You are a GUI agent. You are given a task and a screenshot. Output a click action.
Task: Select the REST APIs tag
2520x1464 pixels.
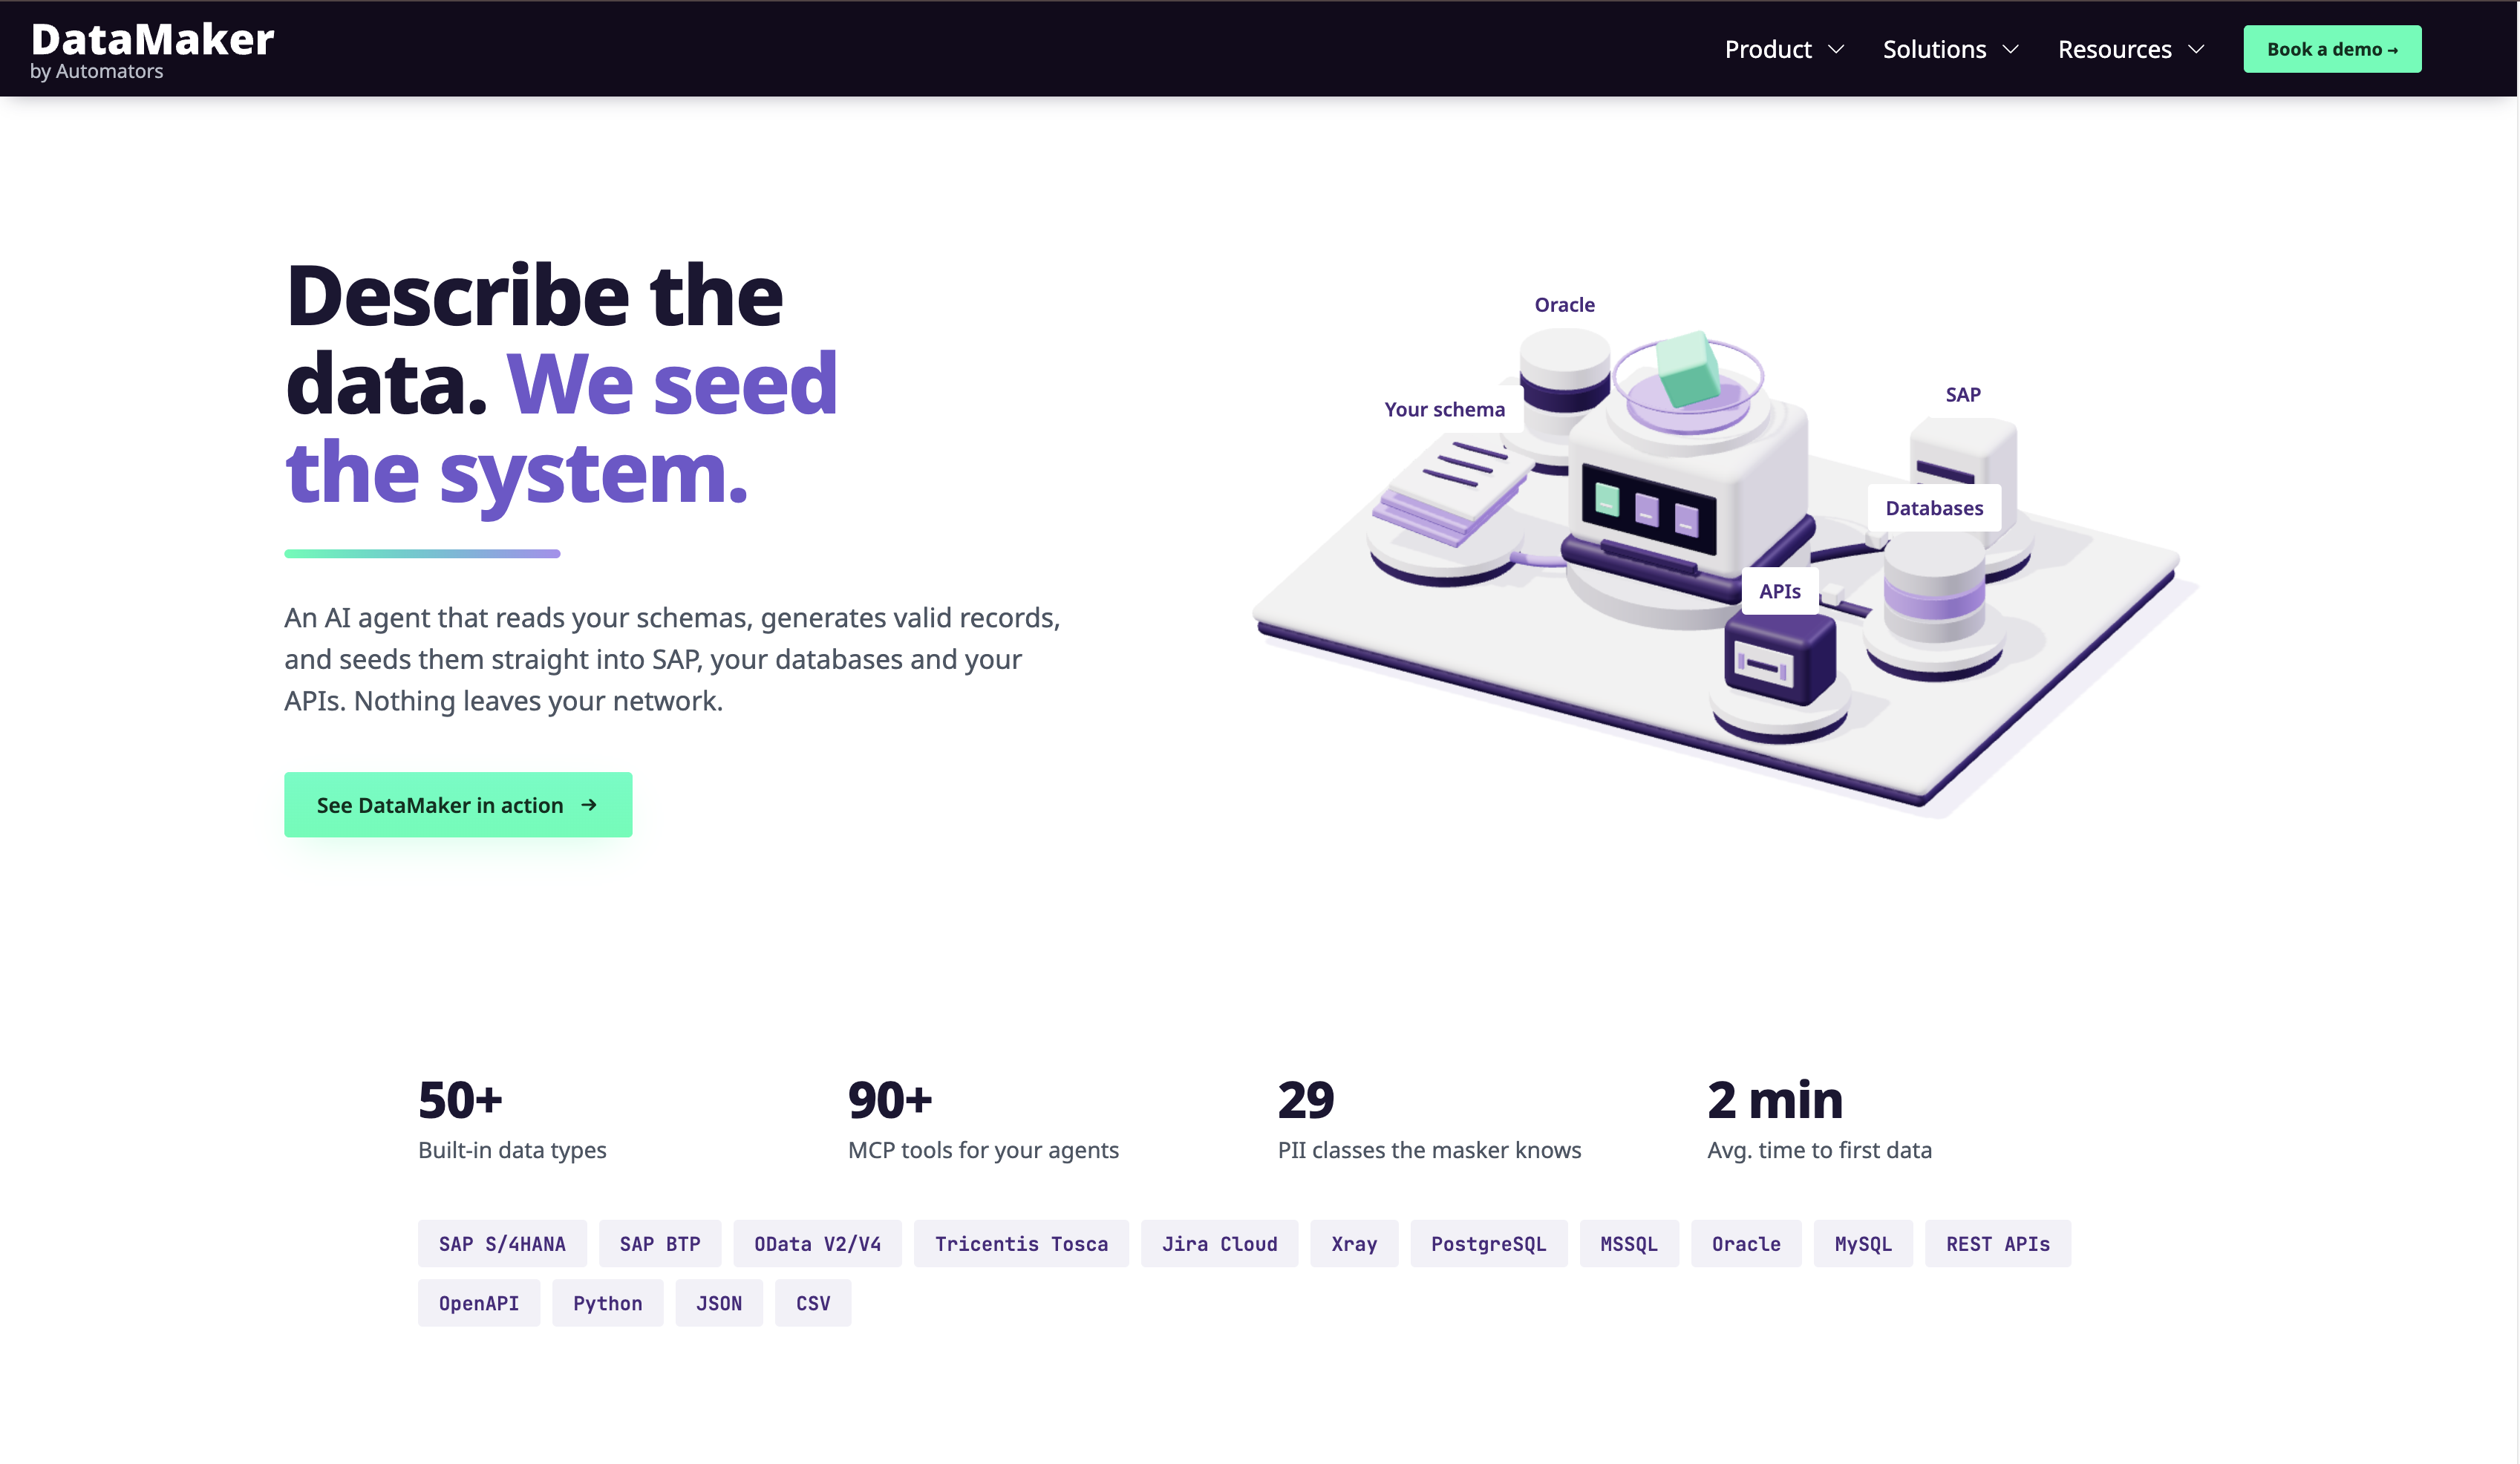[1998, 1244]
